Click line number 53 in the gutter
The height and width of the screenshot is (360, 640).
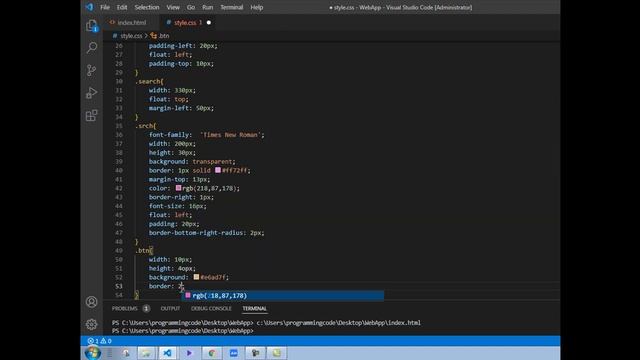(119, 286)
